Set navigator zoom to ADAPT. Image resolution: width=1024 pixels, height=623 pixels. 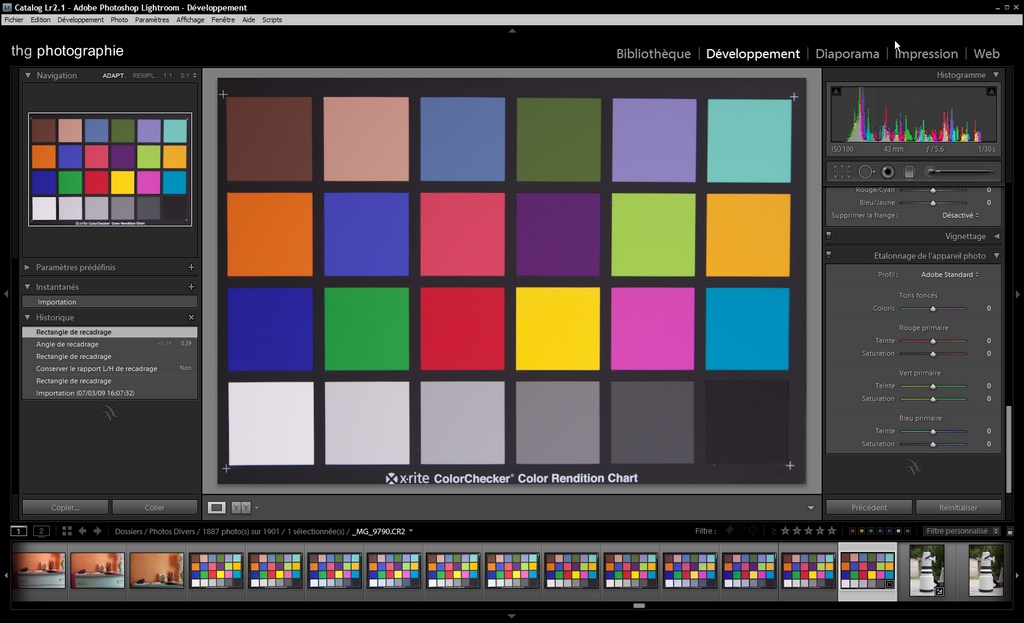click(114, 76)
